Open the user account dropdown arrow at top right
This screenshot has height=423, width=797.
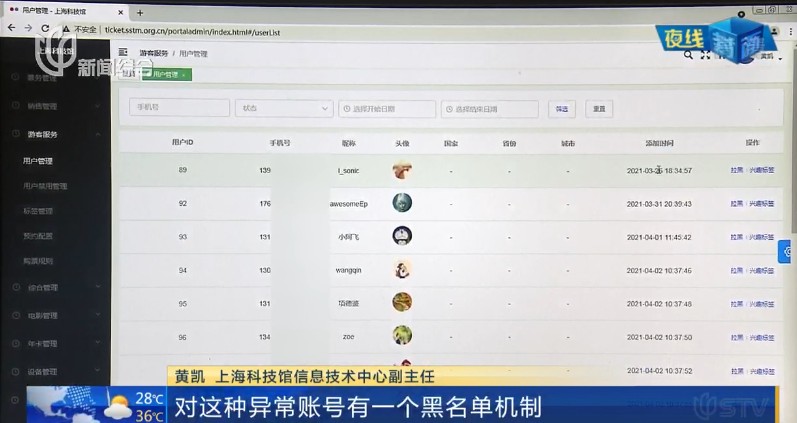pyautogui.click(x=780, y=59)
